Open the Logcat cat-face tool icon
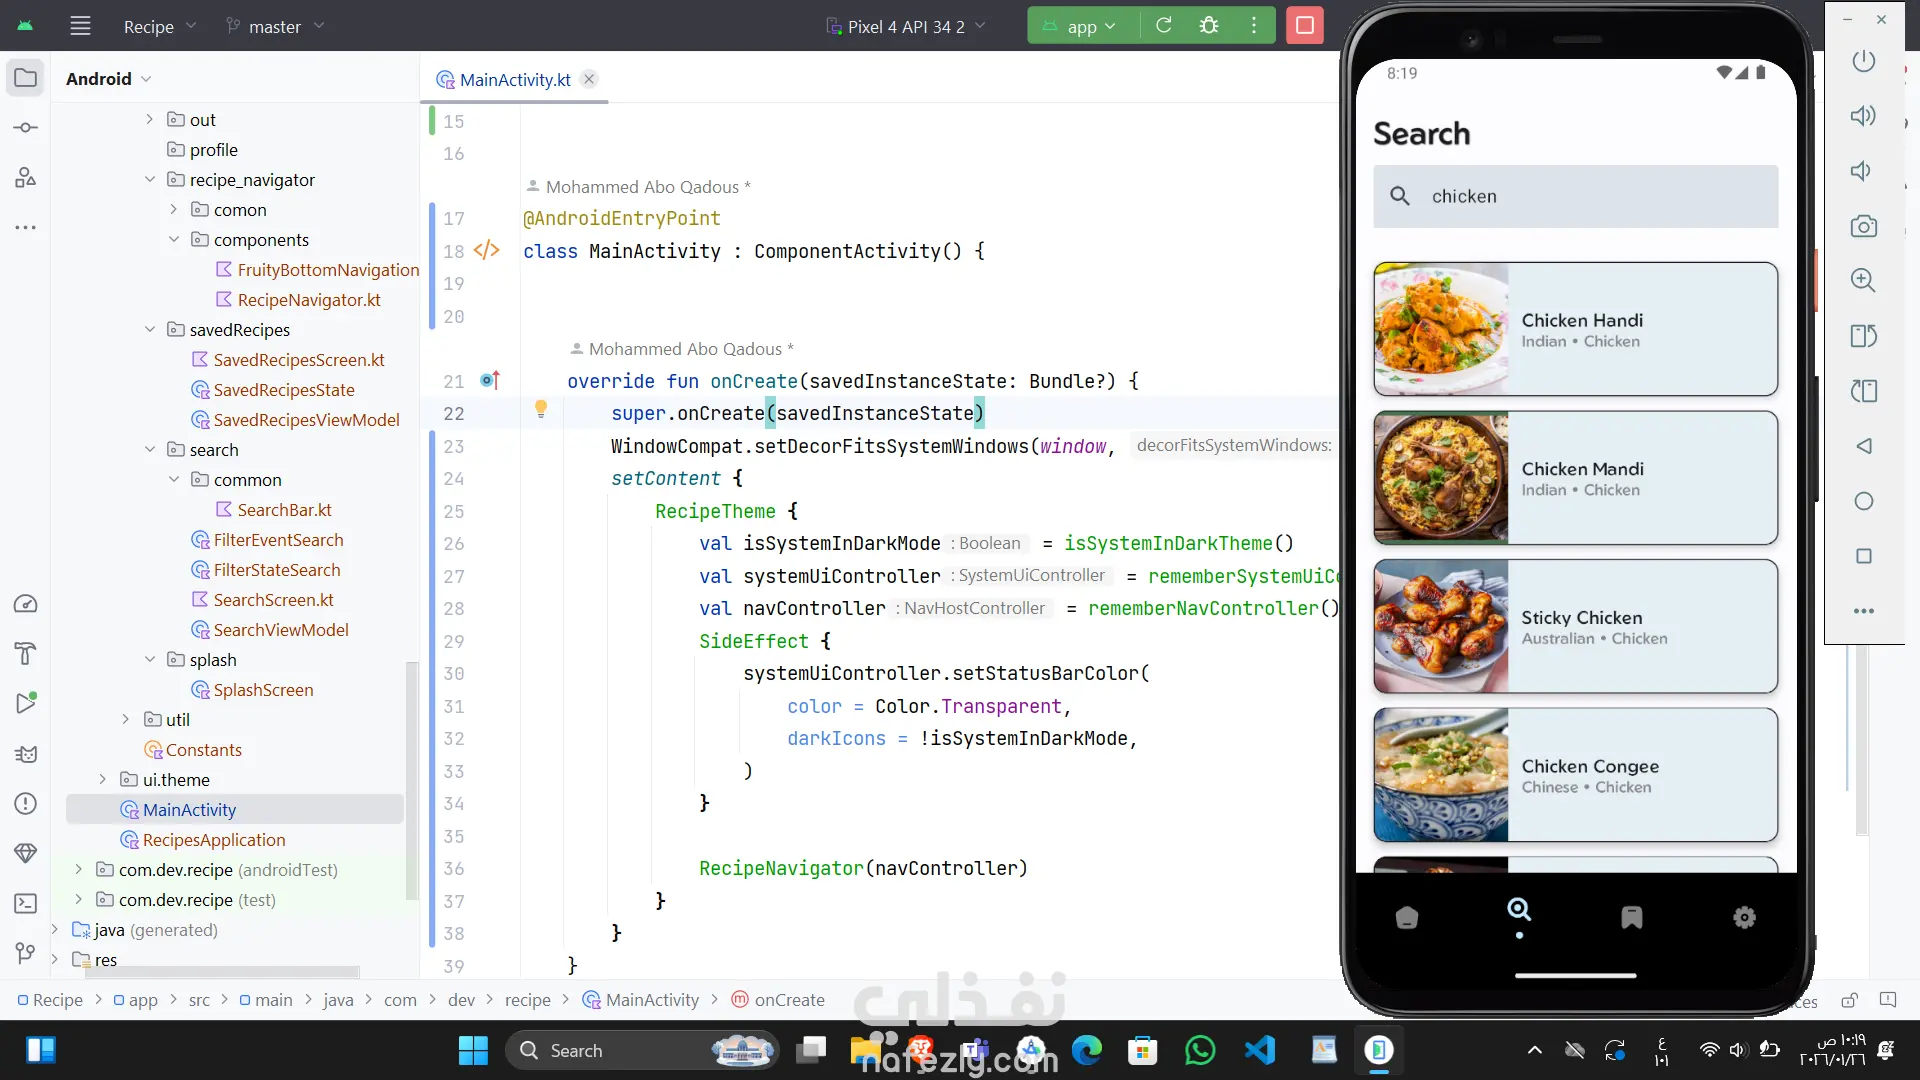The height and width of the screenshot is (1080, 1920). 26,754
